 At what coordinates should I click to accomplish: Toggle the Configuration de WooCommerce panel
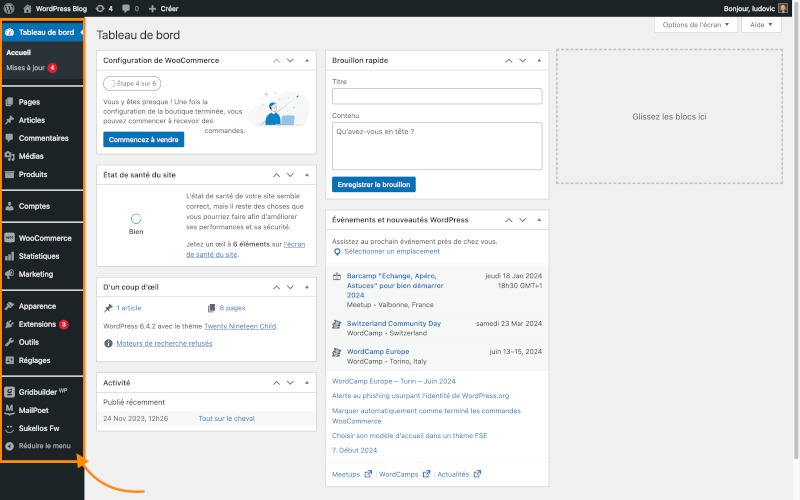pos(305,60)
